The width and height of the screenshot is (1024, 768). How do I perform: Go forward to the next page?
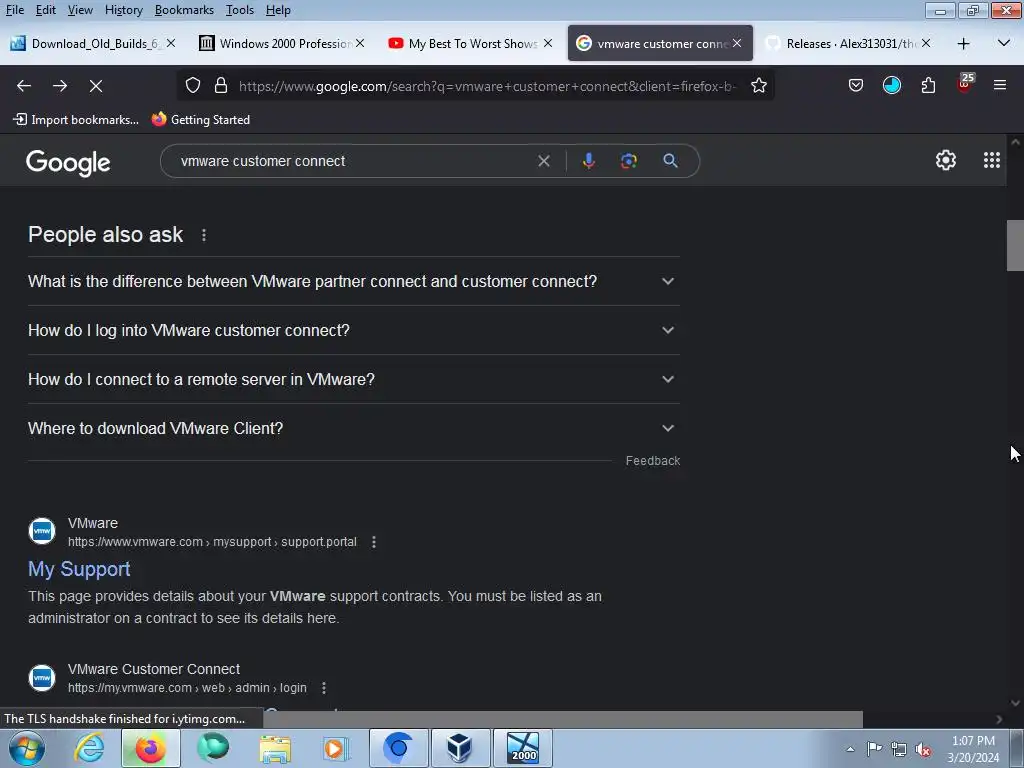[x=60, y=86]
